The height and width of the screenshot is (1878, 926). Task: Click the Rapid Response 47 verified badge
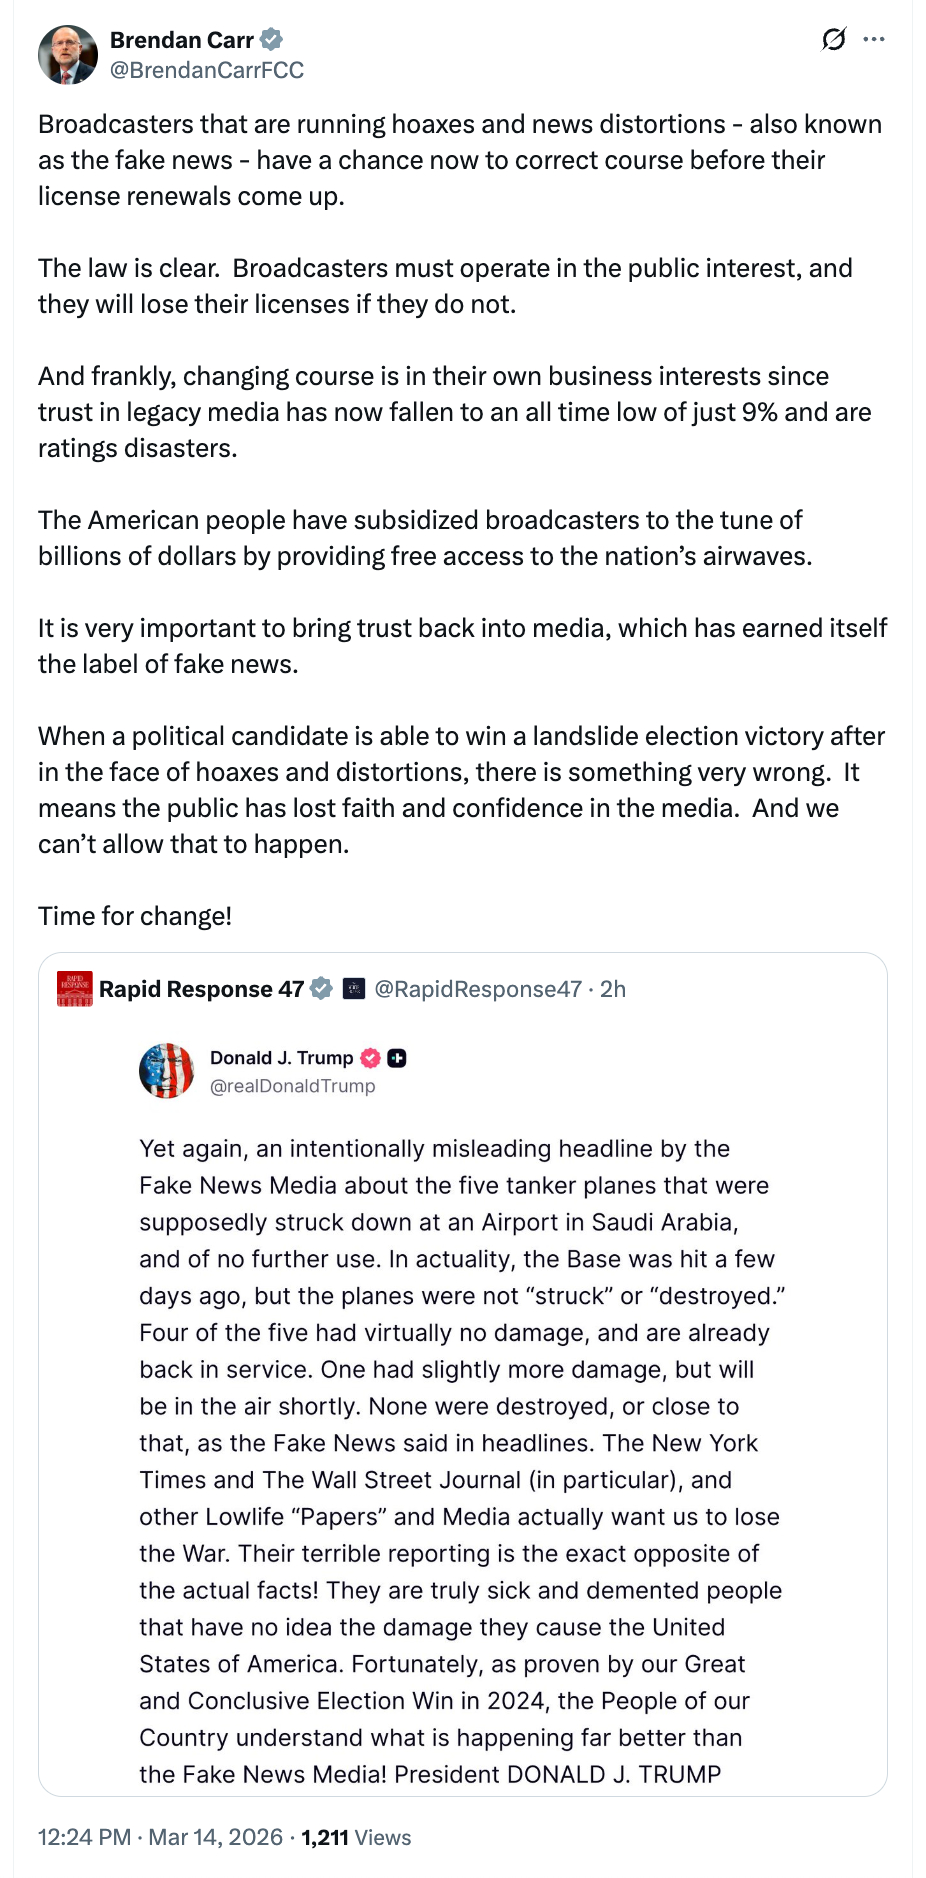click(321, 989)
